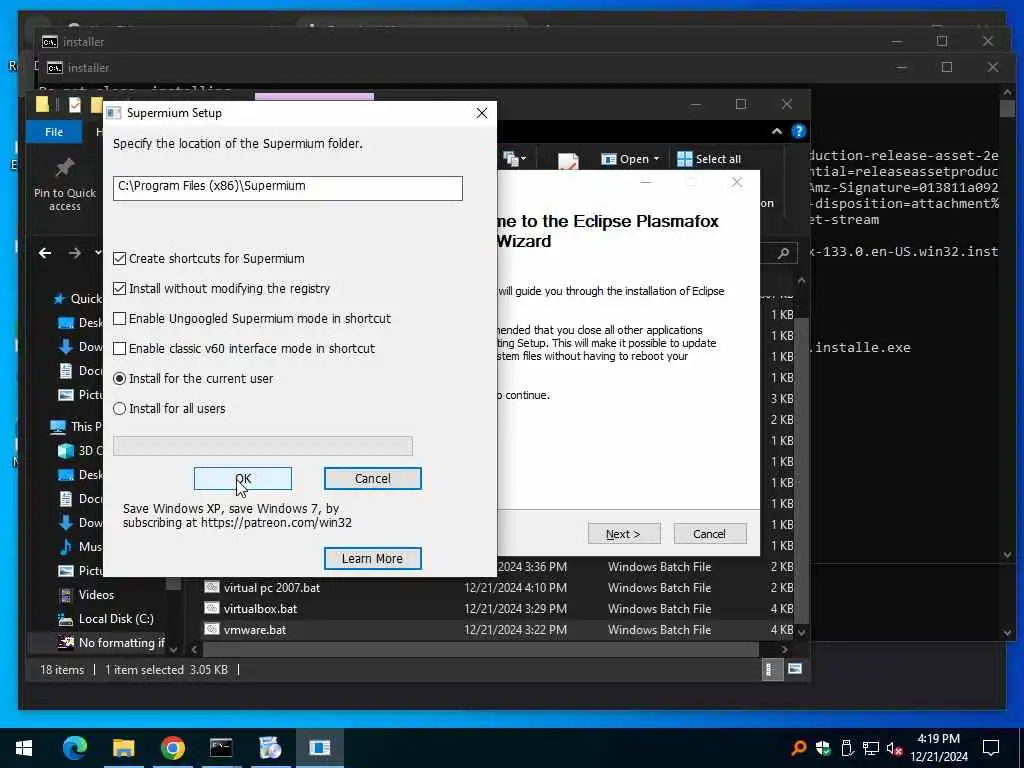Click the second installer console window icon
The height and width of the screenshot is (768, 1024).
[55, 67]
